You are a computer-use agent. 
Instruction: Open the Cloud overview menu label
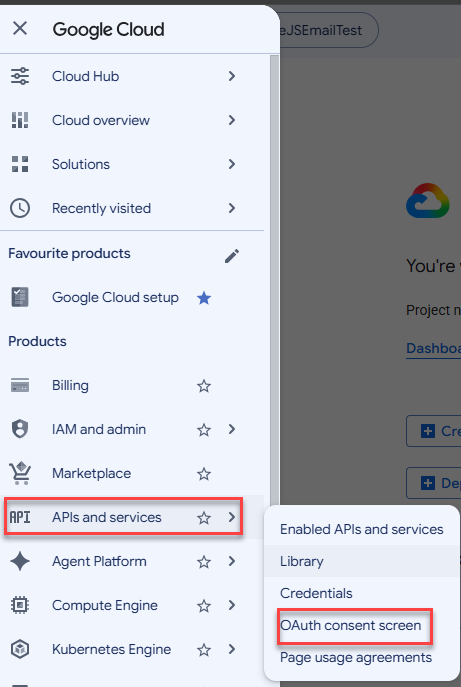tap(101, 120)
